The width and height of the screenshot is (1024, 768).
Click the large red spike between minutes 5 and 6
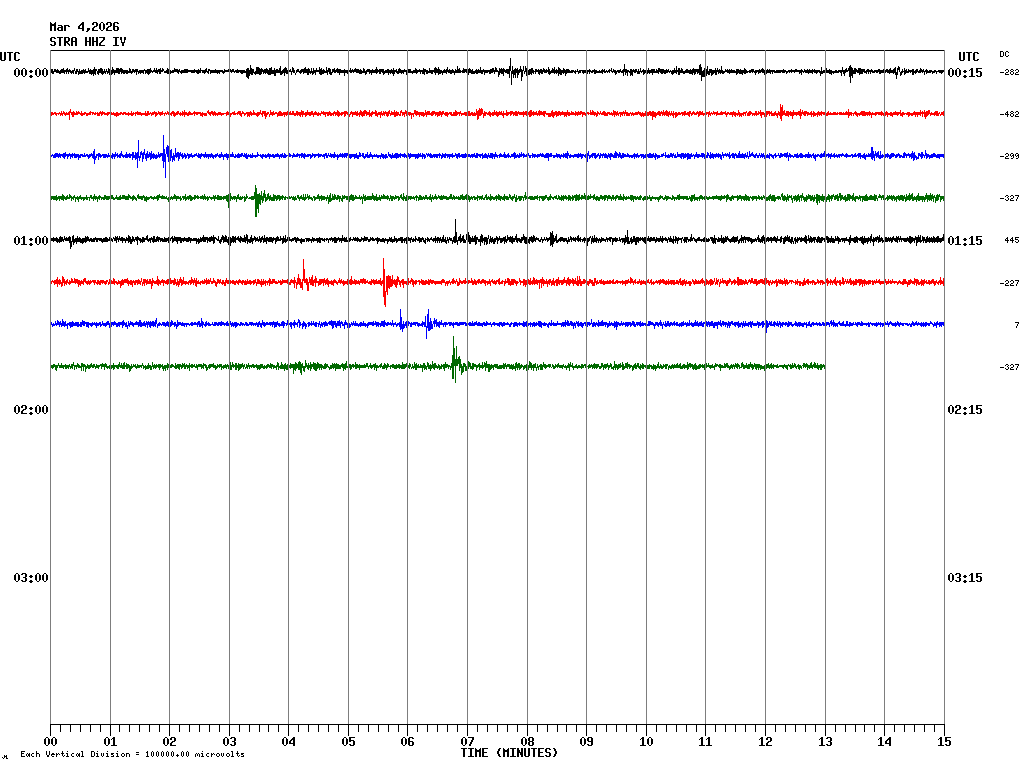pos(384,283)
